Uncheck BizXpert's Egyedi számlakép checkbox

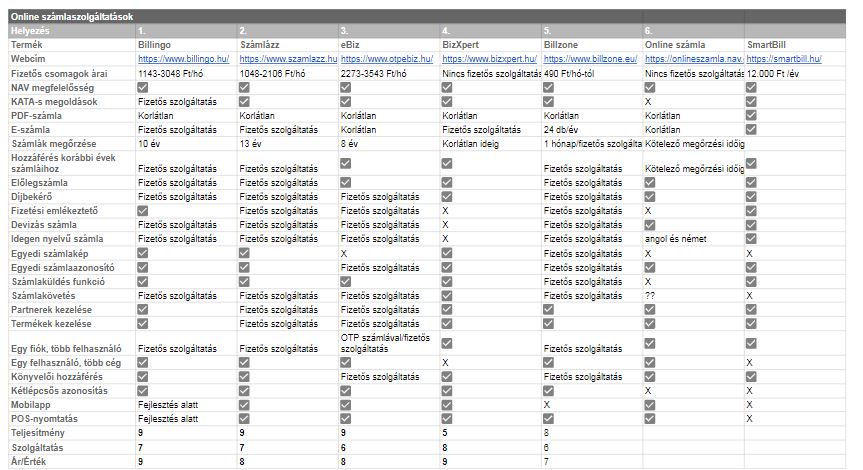pos(448,254)
